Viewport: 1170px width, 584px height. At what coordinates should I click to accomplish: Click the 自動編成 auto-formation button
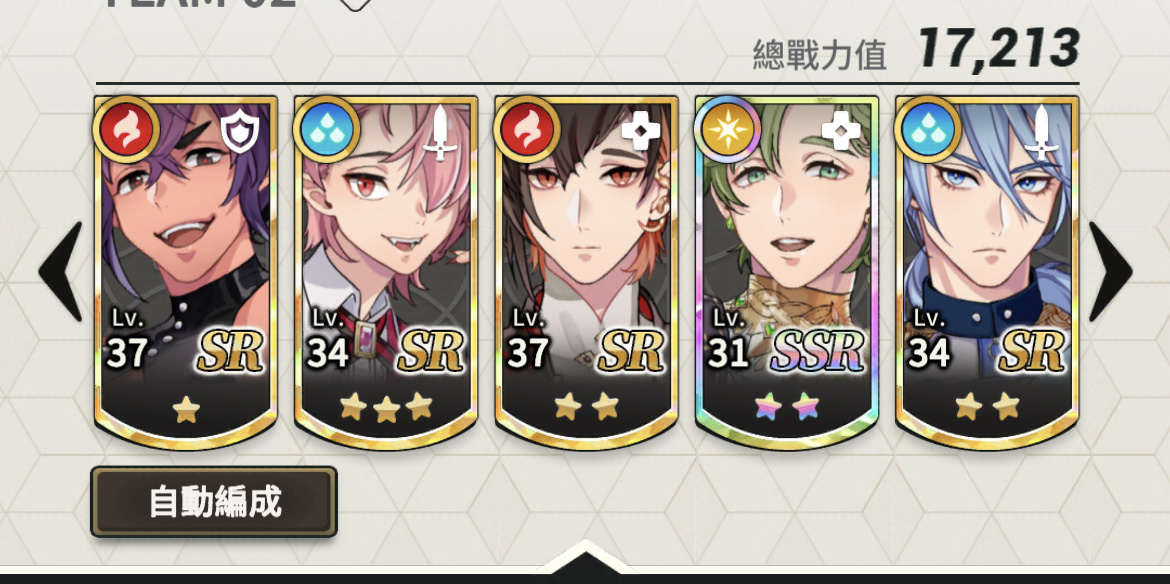(214, 502)
